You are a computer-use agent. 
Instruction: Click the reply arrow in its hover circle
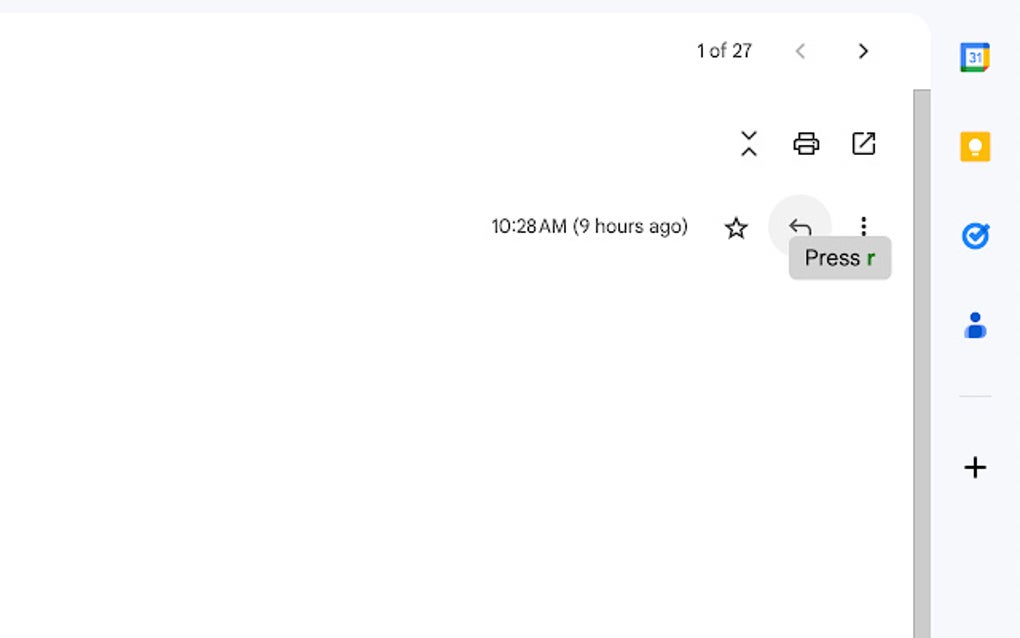coord(800,226)
